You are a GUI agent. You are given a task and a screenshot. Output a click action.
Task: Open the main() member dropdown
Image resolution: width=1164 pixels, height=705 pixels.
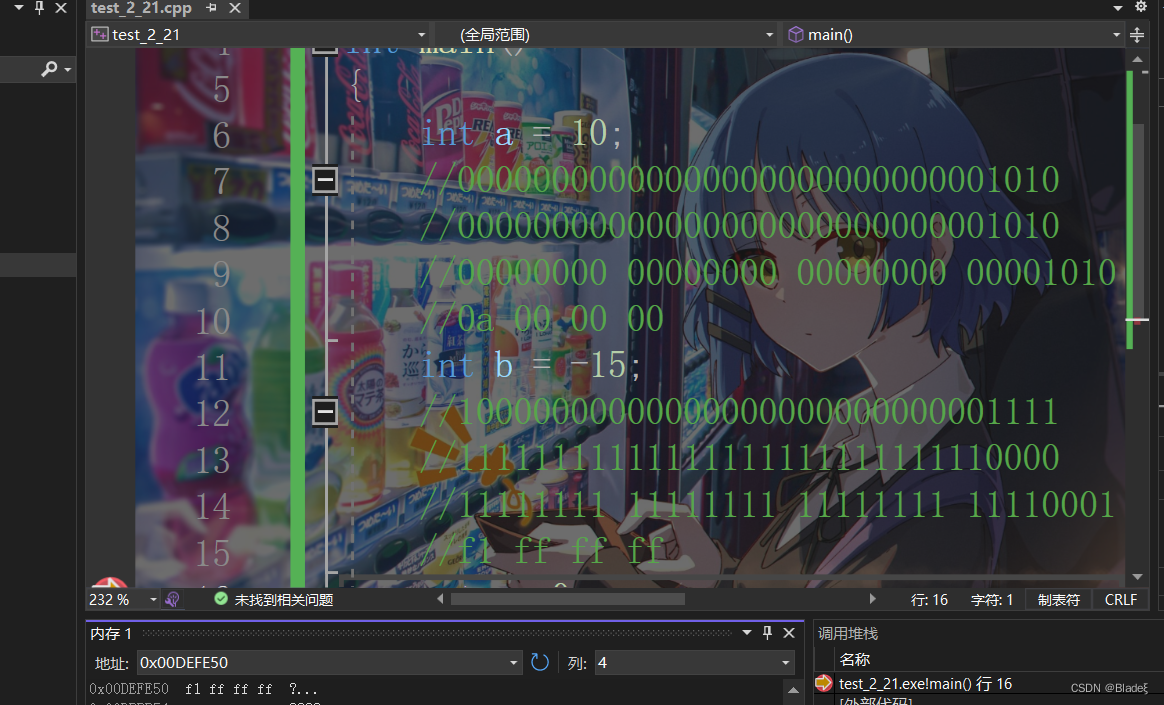pos(953,35)
